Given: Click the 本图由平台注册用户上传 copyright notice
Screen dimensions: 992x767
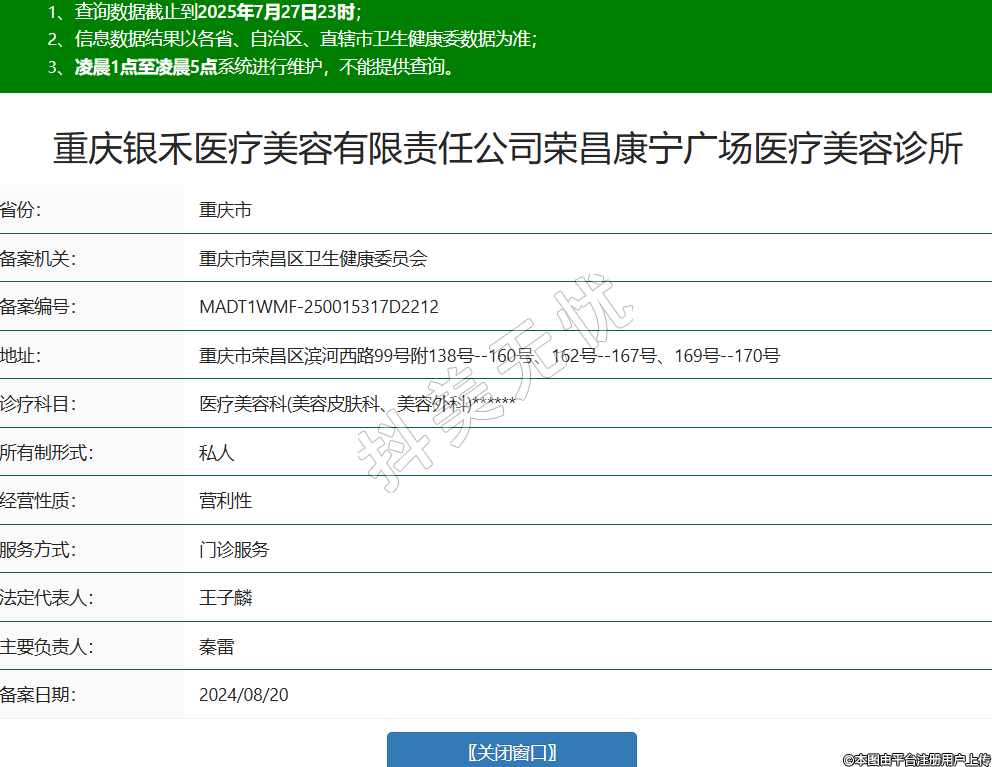Looking at the screenshot, I should [916, 759].
